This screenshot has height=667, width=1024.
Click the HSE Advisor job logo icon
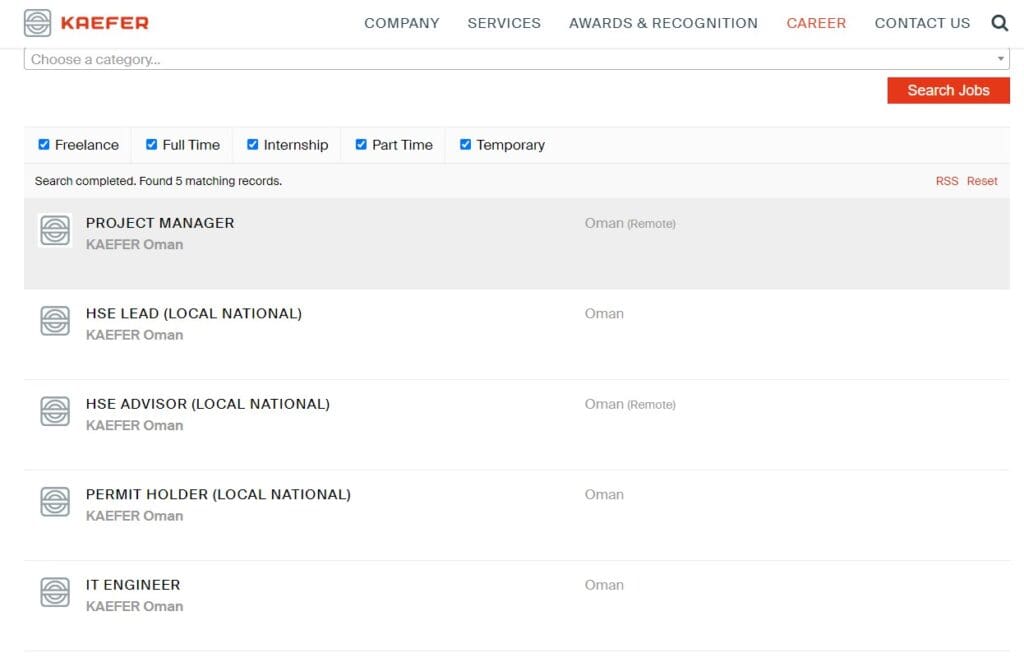coord(55,411)
